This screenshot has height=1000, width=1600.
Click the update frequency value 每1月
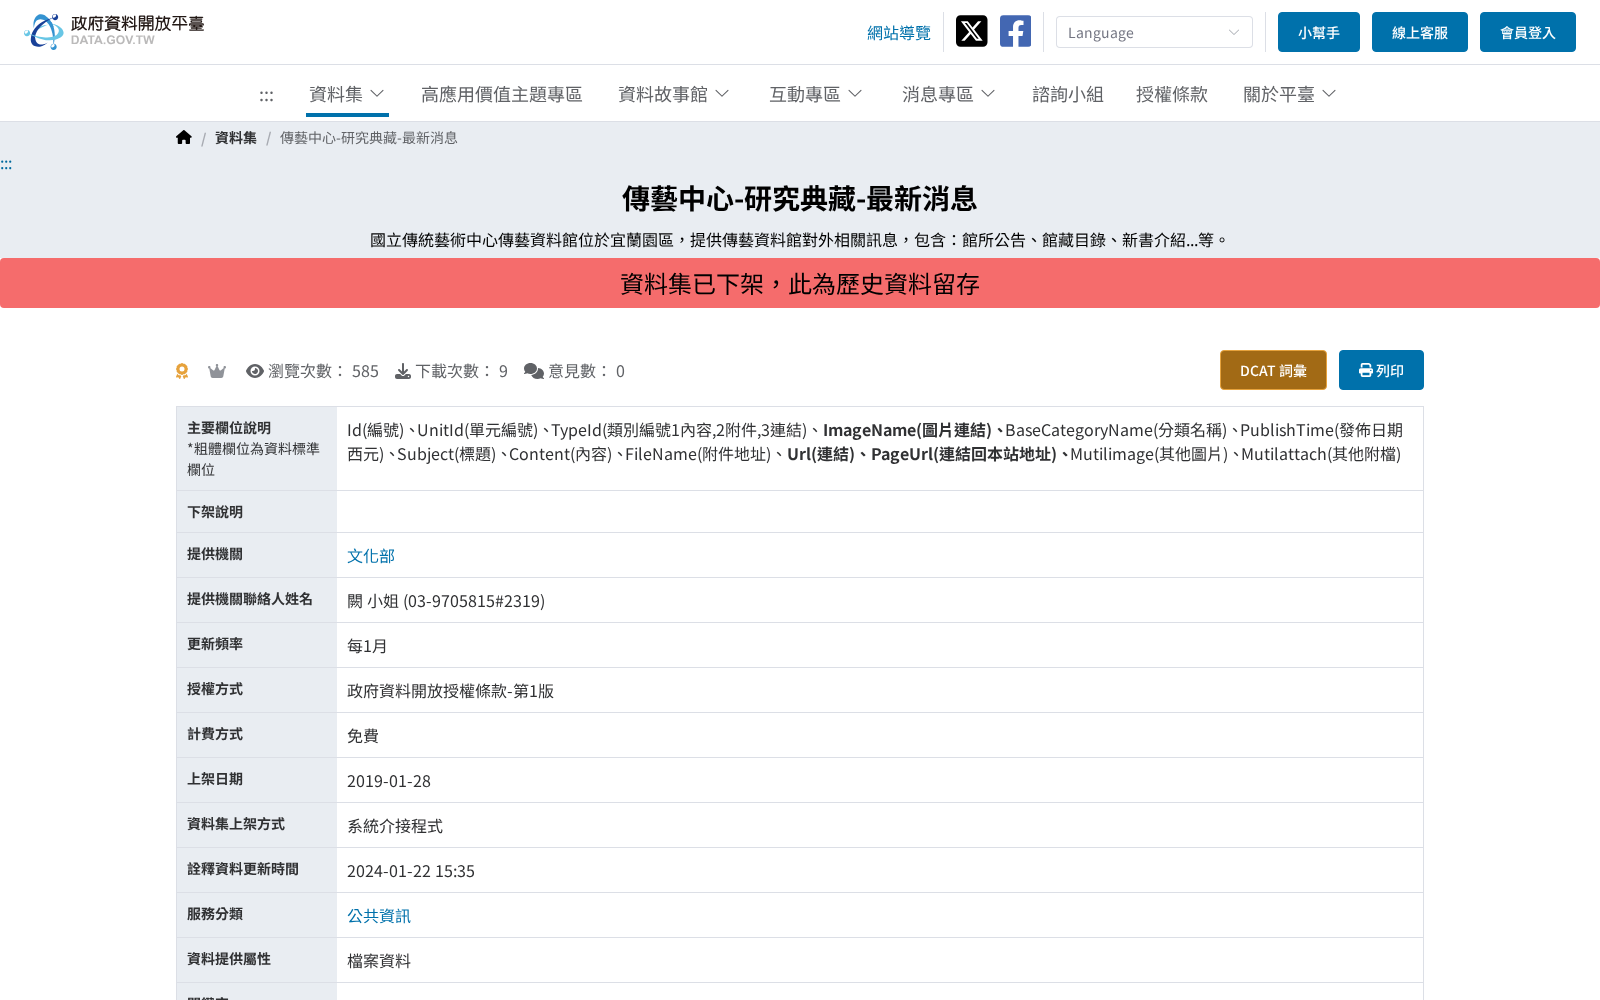(367, 646)
